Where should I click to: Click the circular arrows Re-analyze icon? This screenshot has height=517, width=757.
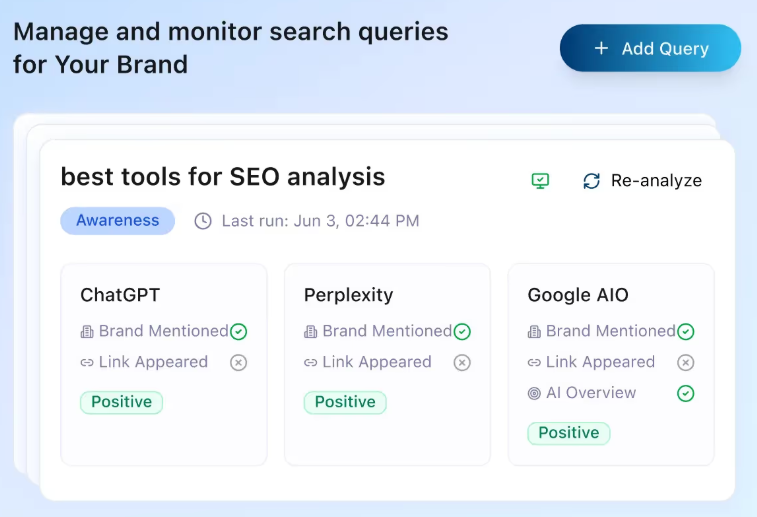(x=591, y=181)
